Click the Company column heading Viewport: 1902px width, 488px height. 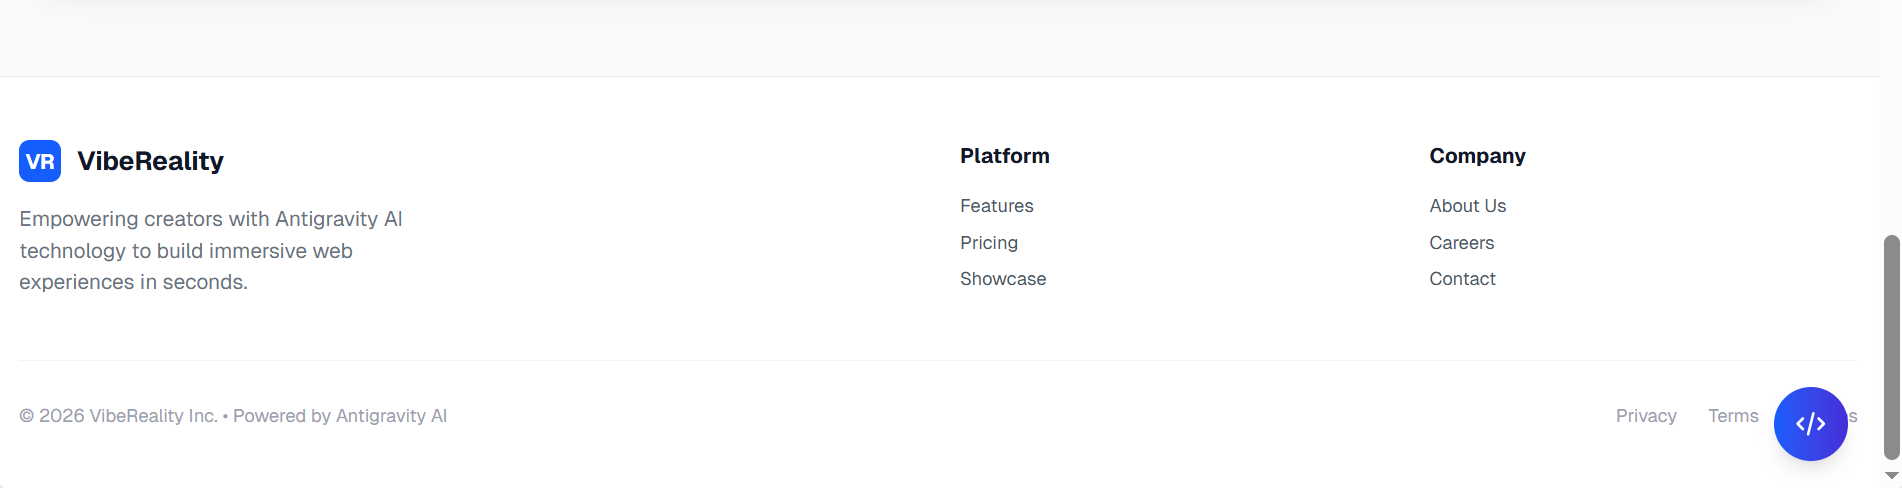pos(1477,156)
